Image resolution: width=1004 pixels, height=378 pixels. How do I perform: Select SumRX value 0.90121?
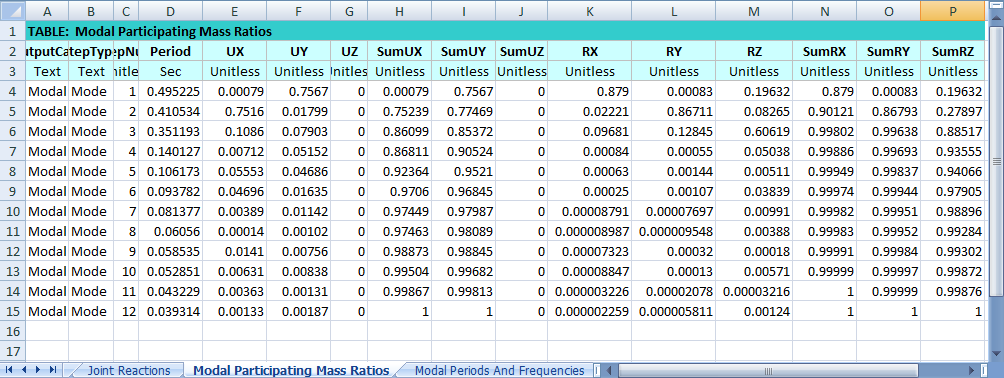[x=825, y=111]
